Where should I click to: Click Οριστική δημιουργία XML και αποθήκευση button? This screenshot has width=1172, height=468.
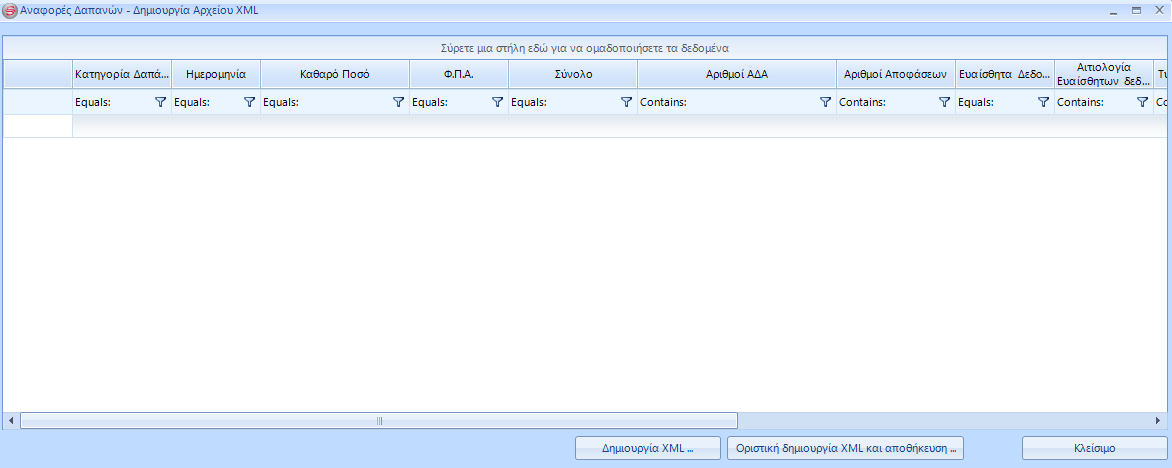pyautogui.click(x=845, y=448)
